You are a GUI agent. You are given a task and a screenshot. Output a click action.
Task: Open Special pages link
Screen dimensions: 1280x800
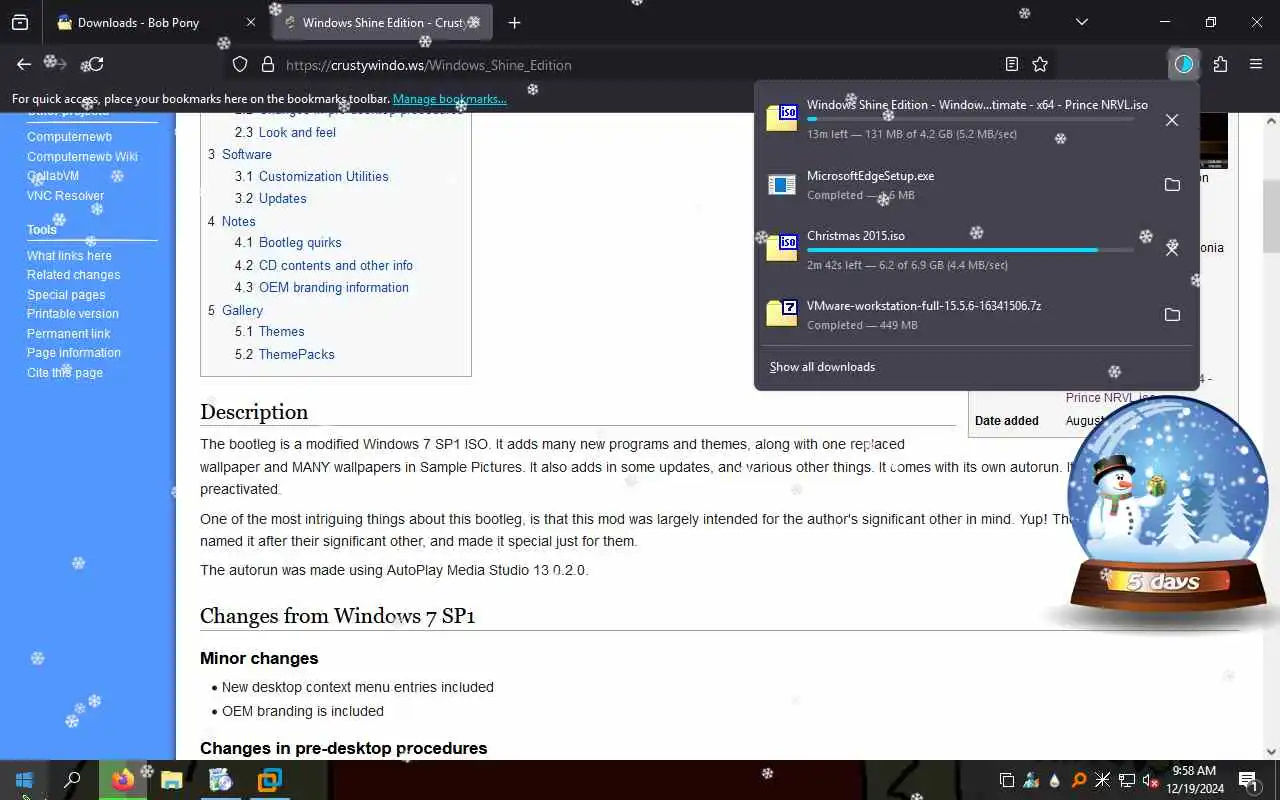pos(66,295)
